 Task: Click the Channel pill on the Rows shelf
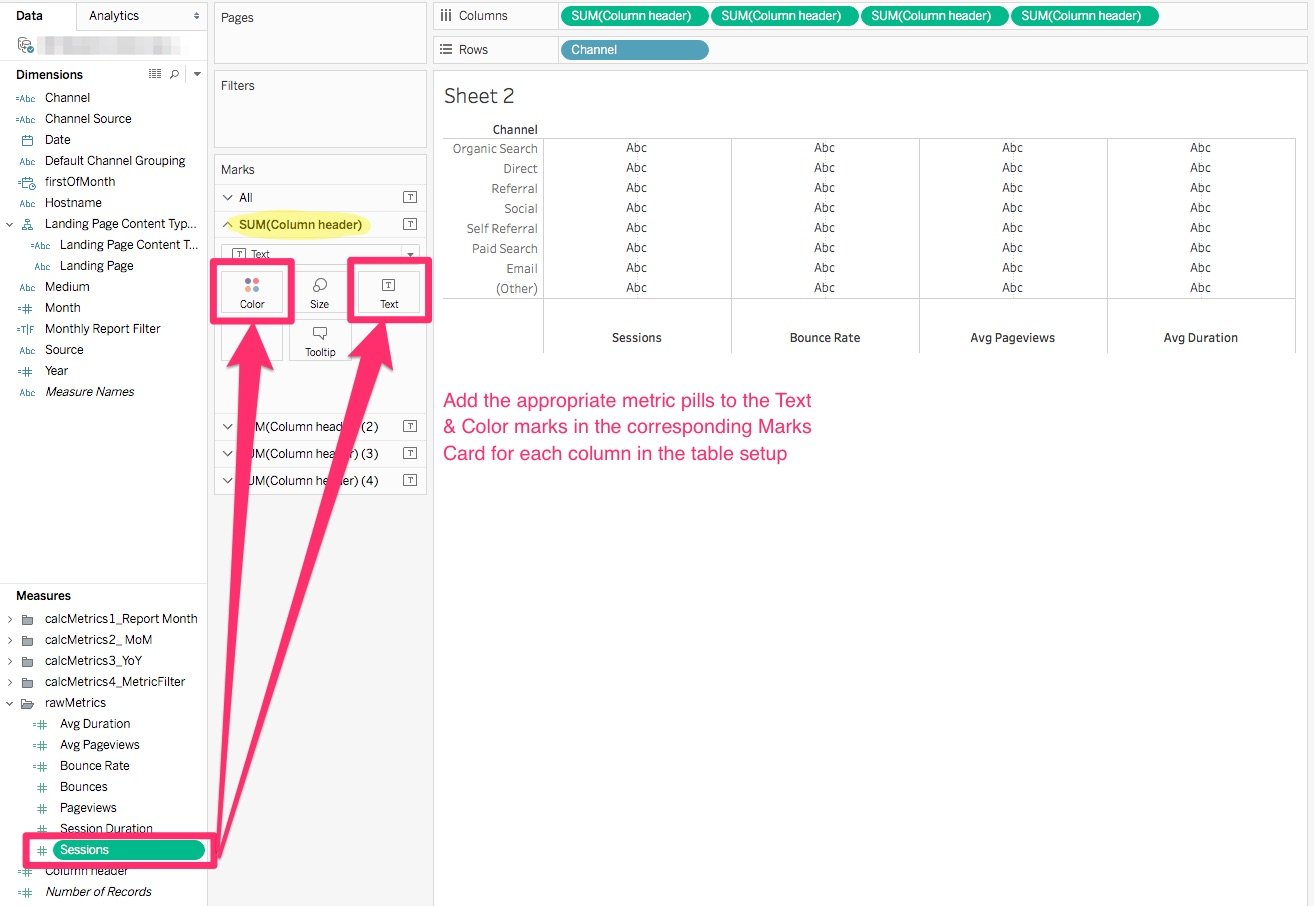point(634,49)
